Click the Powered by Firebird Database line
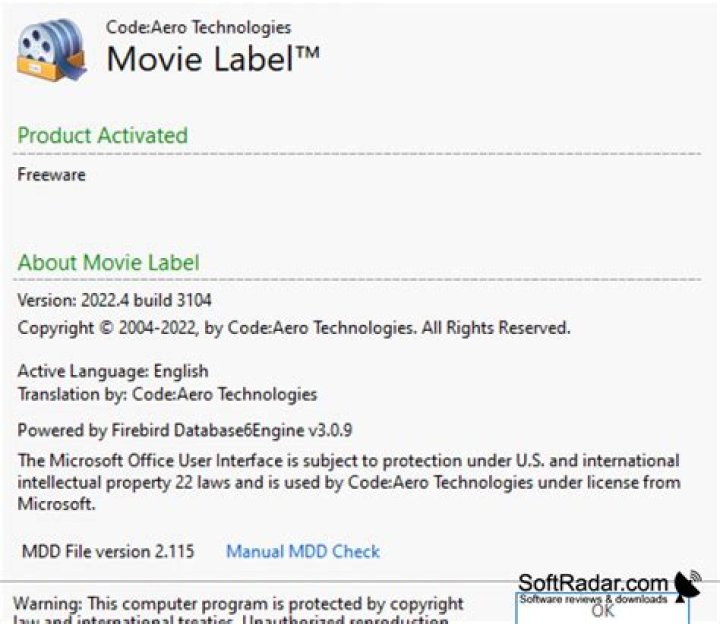Image resolution: width=720 pixels, height=624 pixels. click(x=185, y=431)
